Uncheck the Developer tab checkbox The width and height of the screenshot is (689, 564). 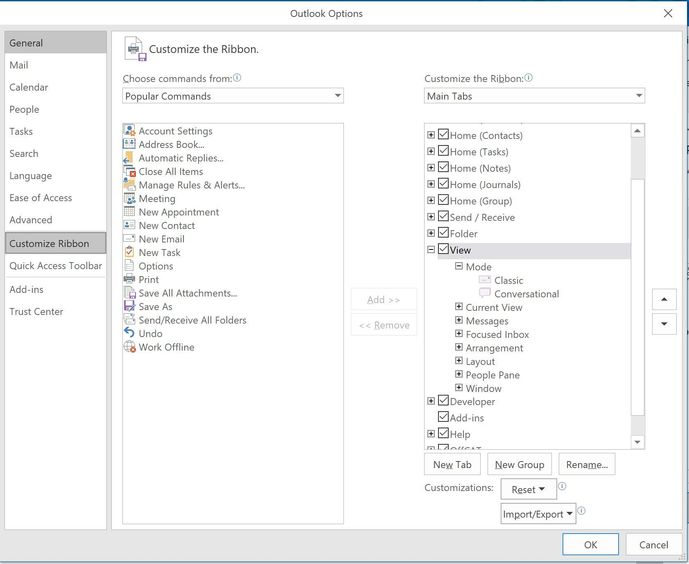(443, 401)
